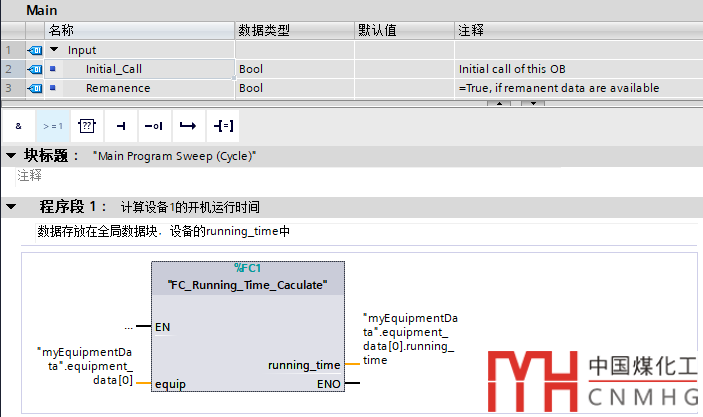Click the Main block heading
Screen dimensions: 703x417
42,10
